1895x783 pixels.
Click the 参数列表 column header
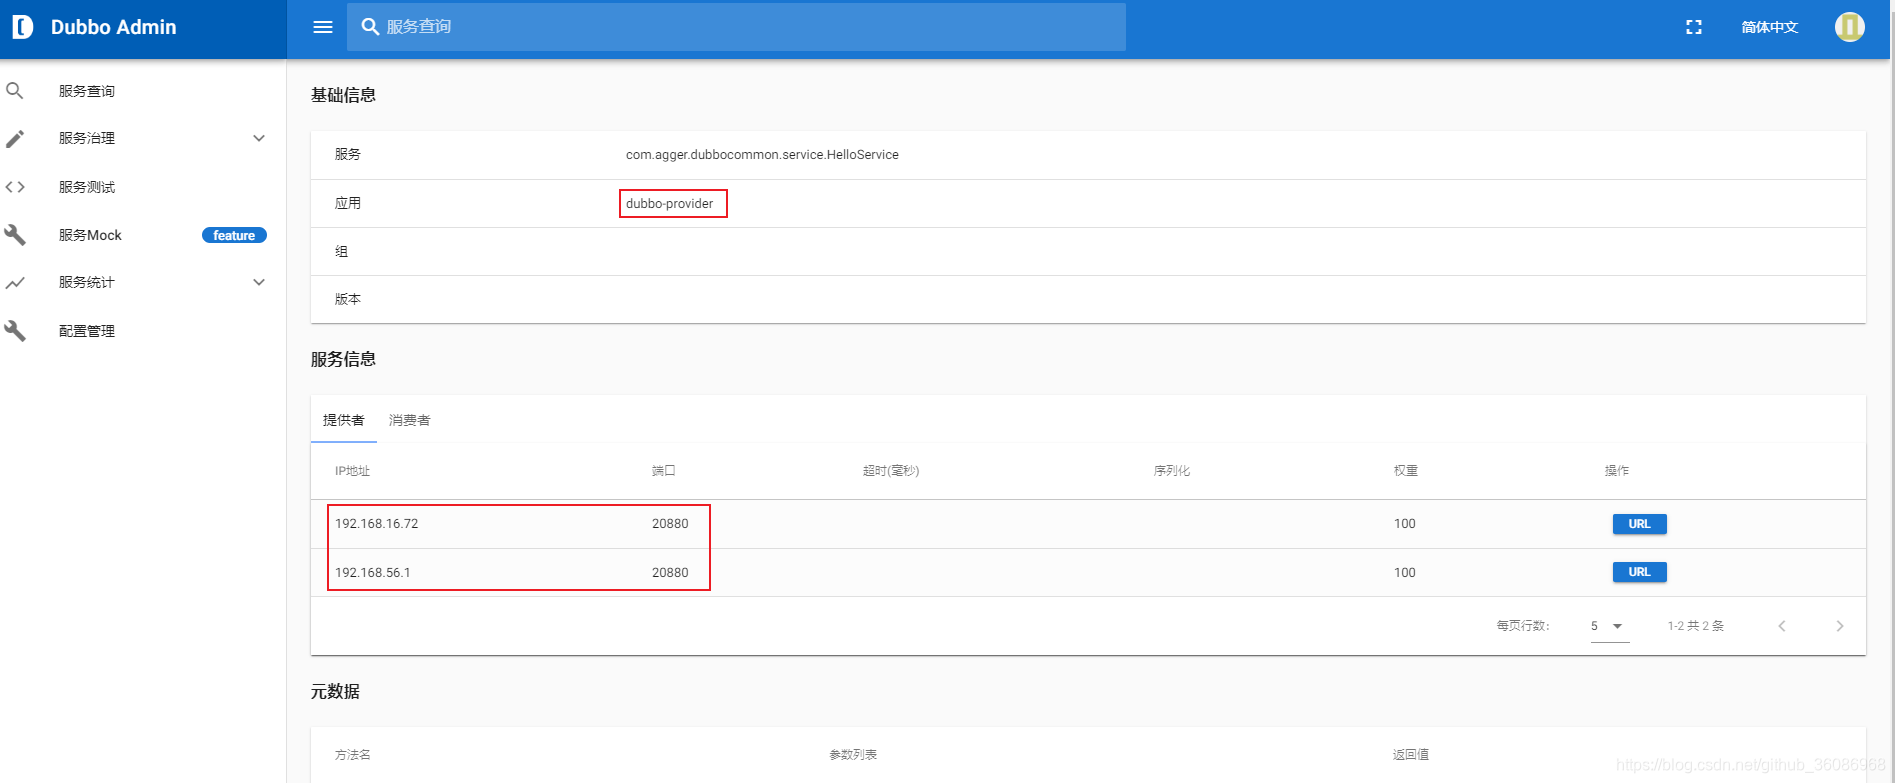click(853, 755)
